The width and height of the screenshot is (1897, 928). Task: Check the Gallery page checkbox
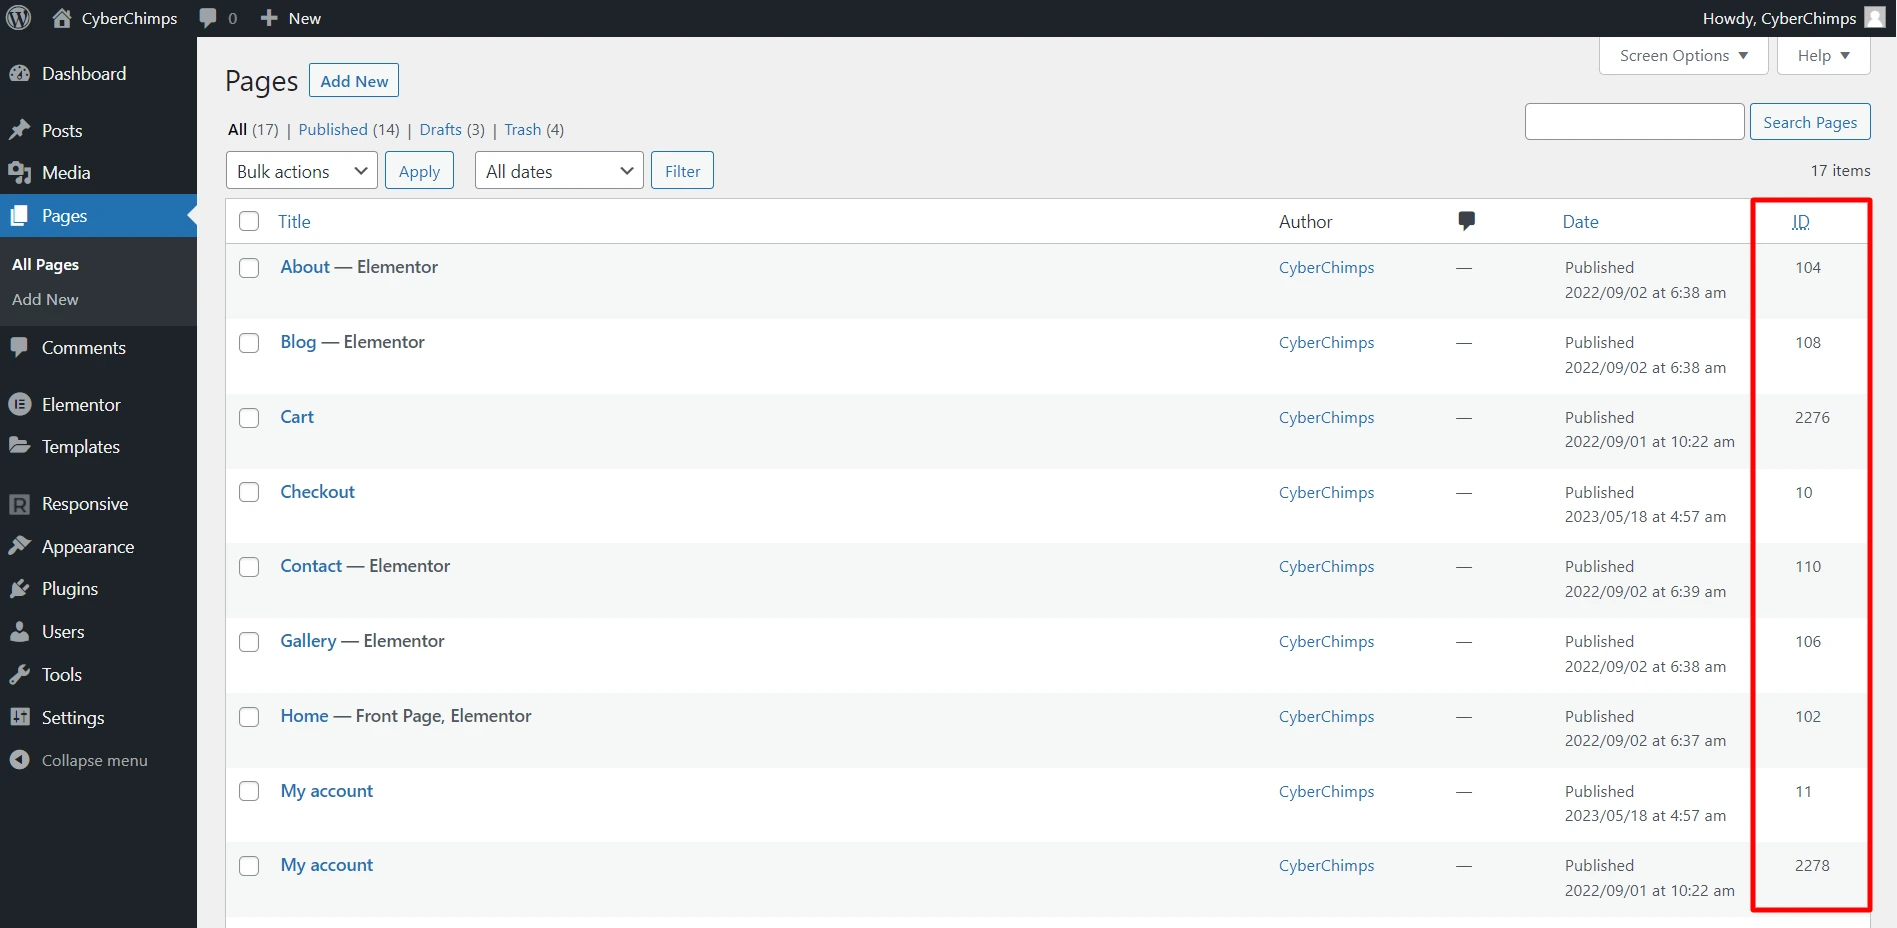[x=249, y=642]
